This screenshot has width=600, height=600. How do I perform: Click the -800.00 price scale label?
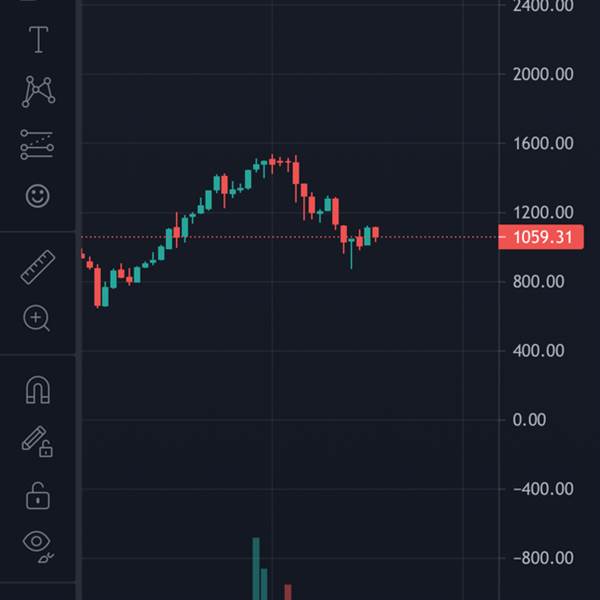pyautogui.click(x=543, y=558)
